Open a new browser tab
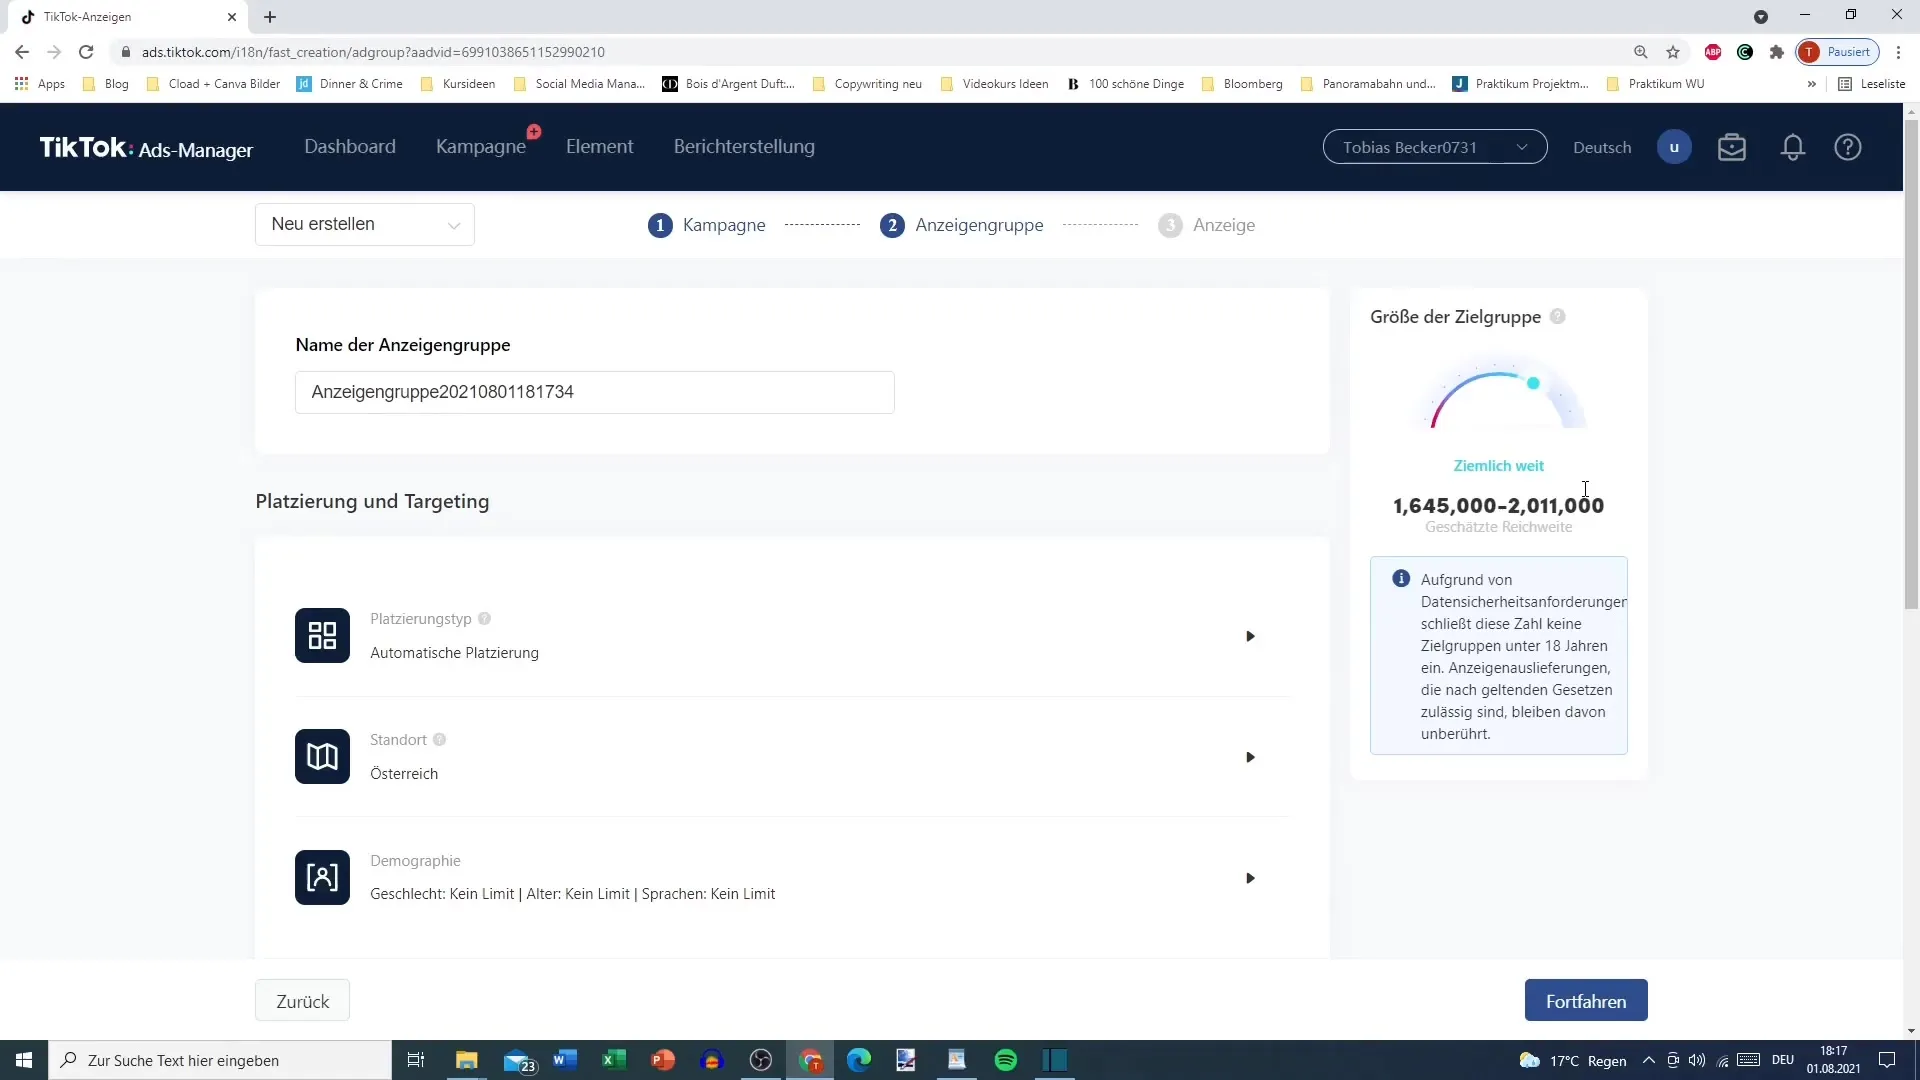The width and height of the screenshot is (1920, 1080). pyautogui.click(x=270, y=17)
